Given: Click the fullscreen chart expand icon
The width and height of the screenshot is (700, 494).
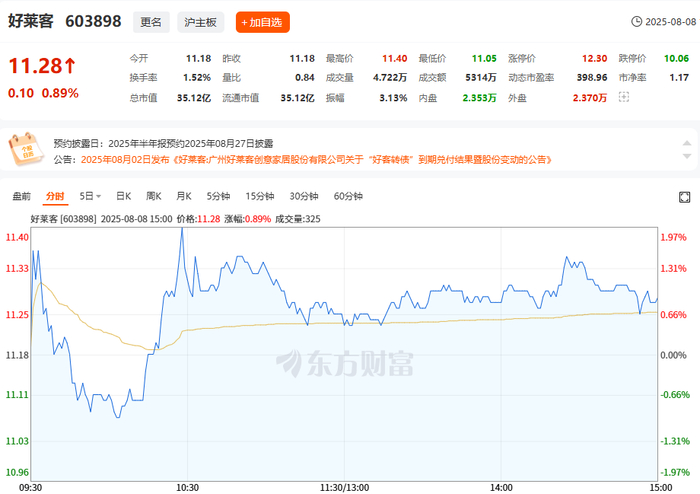Looking at the screenshot, I should [684, 197].
